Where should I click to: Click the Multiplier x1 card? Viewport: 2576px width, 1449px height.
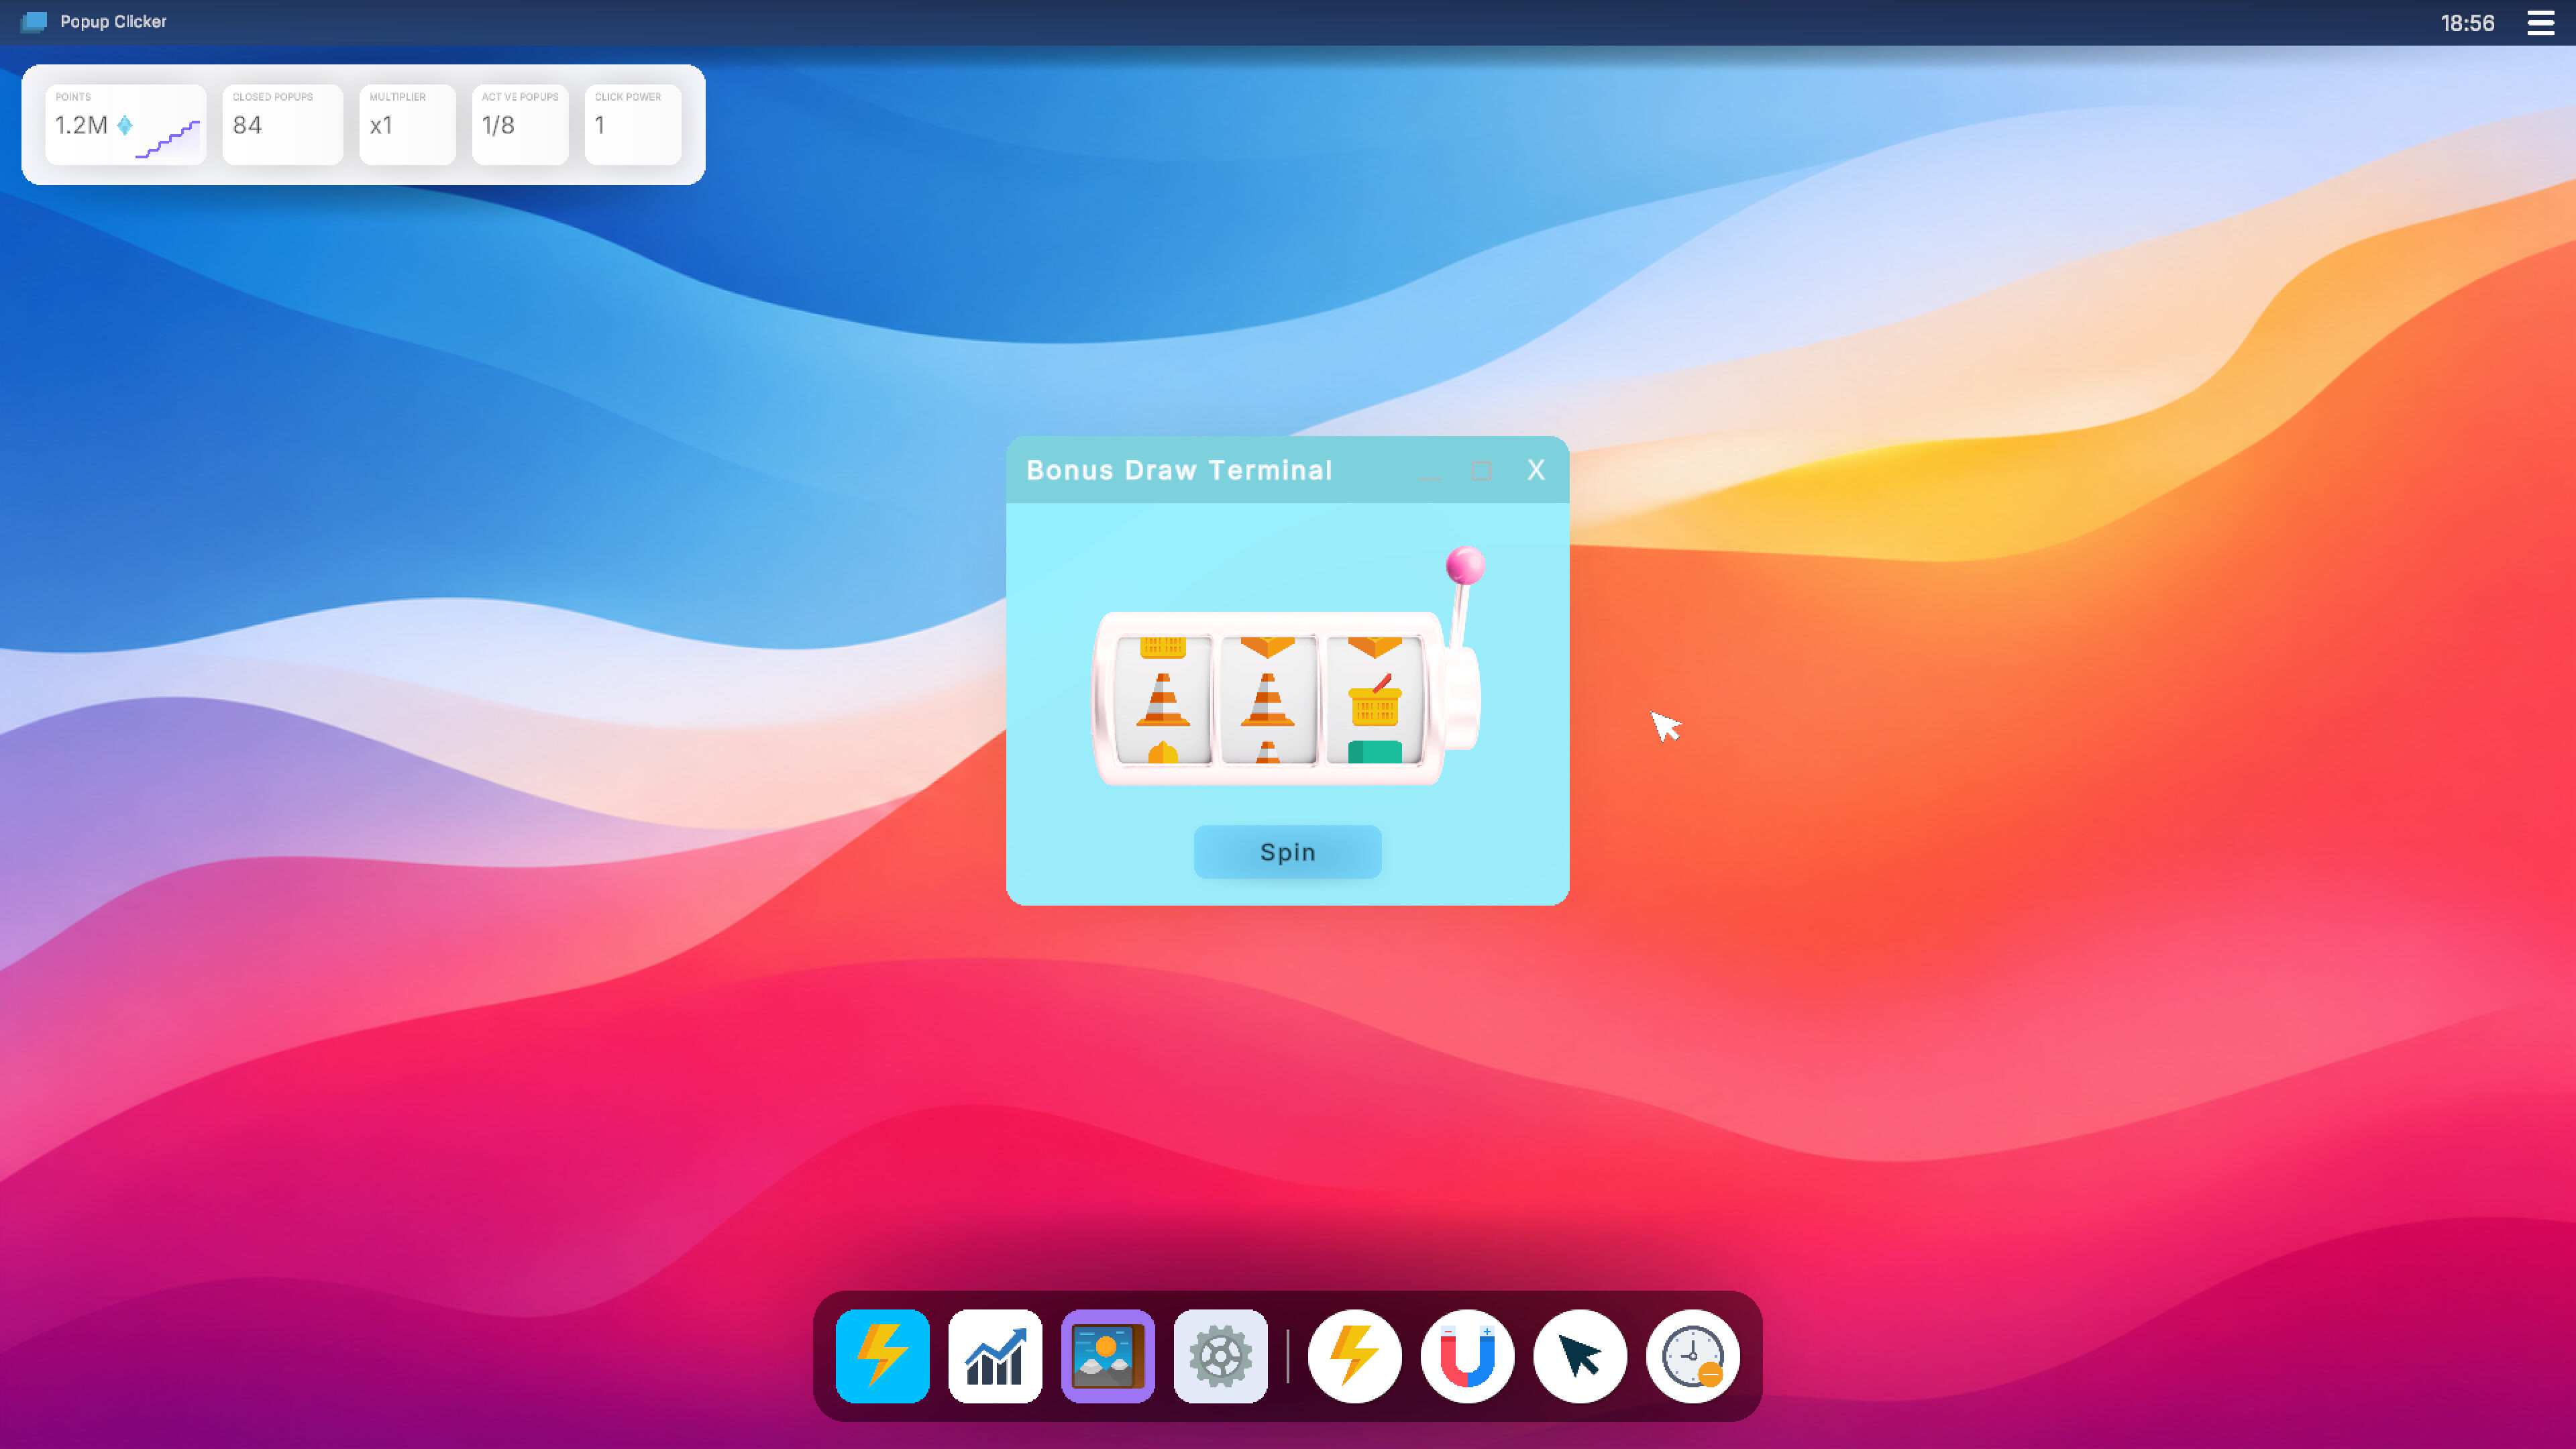[x=407, y=124]
